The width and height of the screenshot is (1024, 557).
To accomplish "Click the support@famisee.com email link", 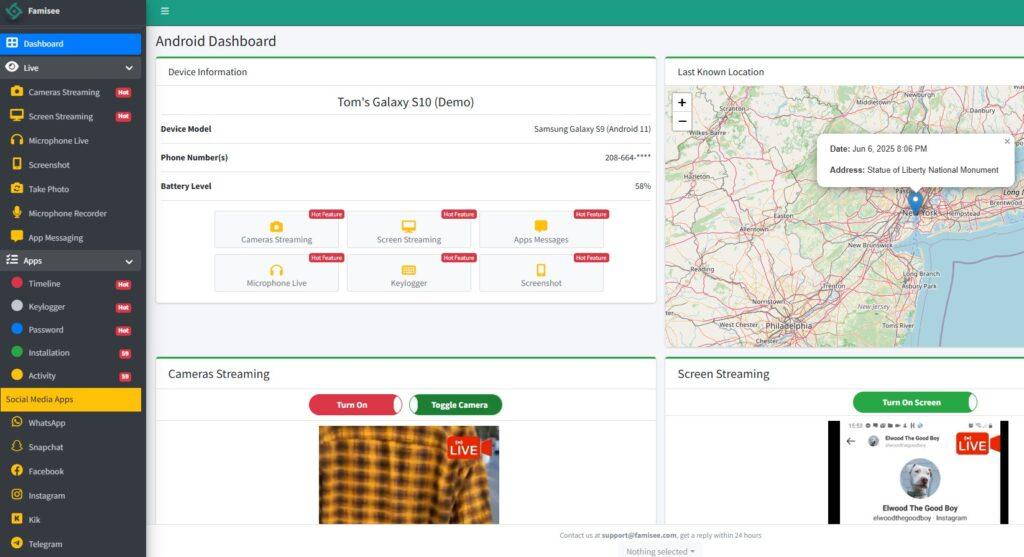I will pos(639,535).
